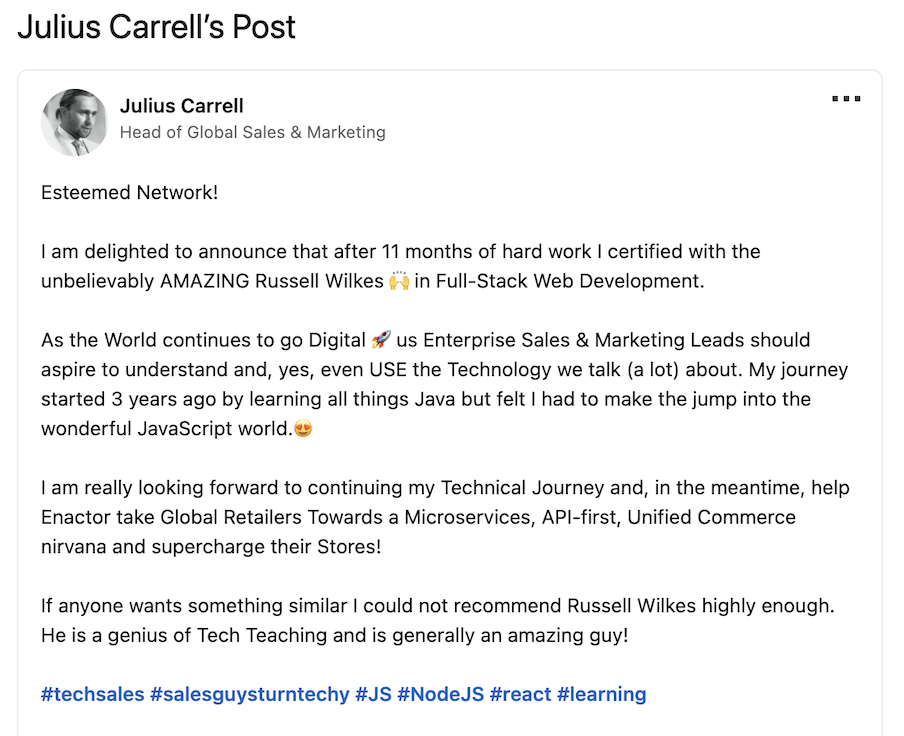
Task: Click the heart-eyes emoji after JavaScript world
Action: (x=303, y=429)
